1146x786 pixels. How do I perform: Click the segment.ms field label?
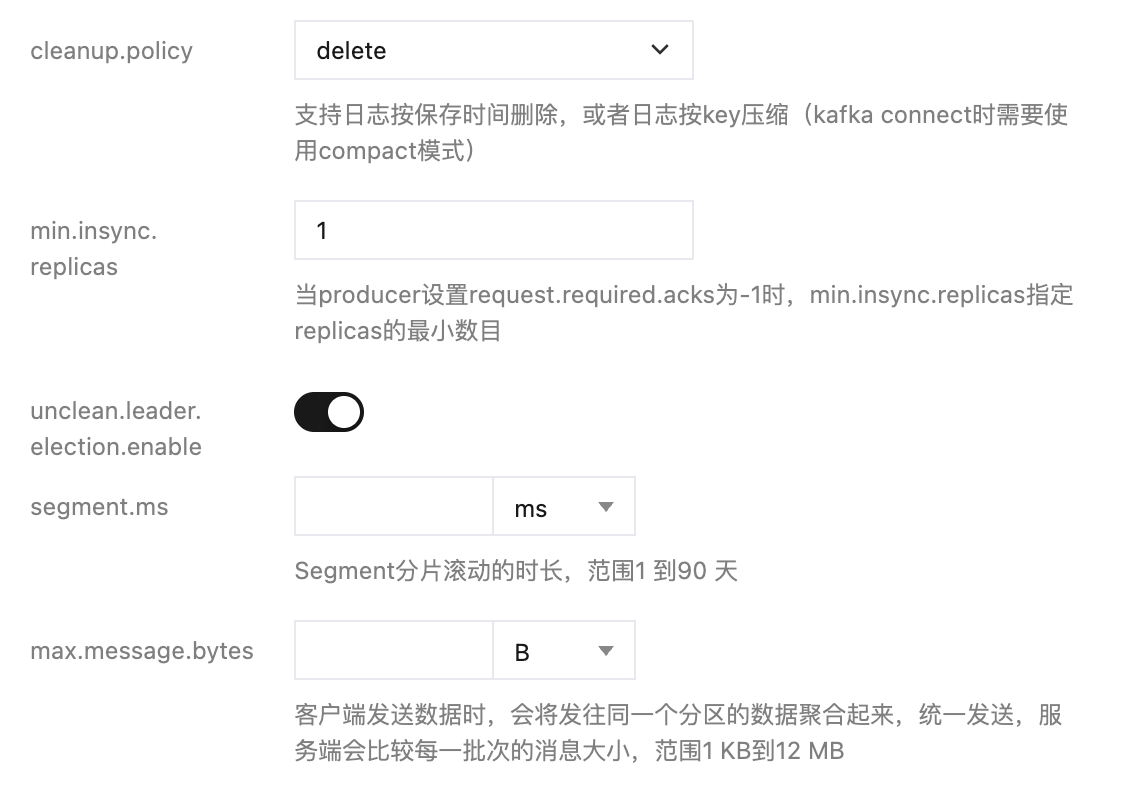pos(99,507)
